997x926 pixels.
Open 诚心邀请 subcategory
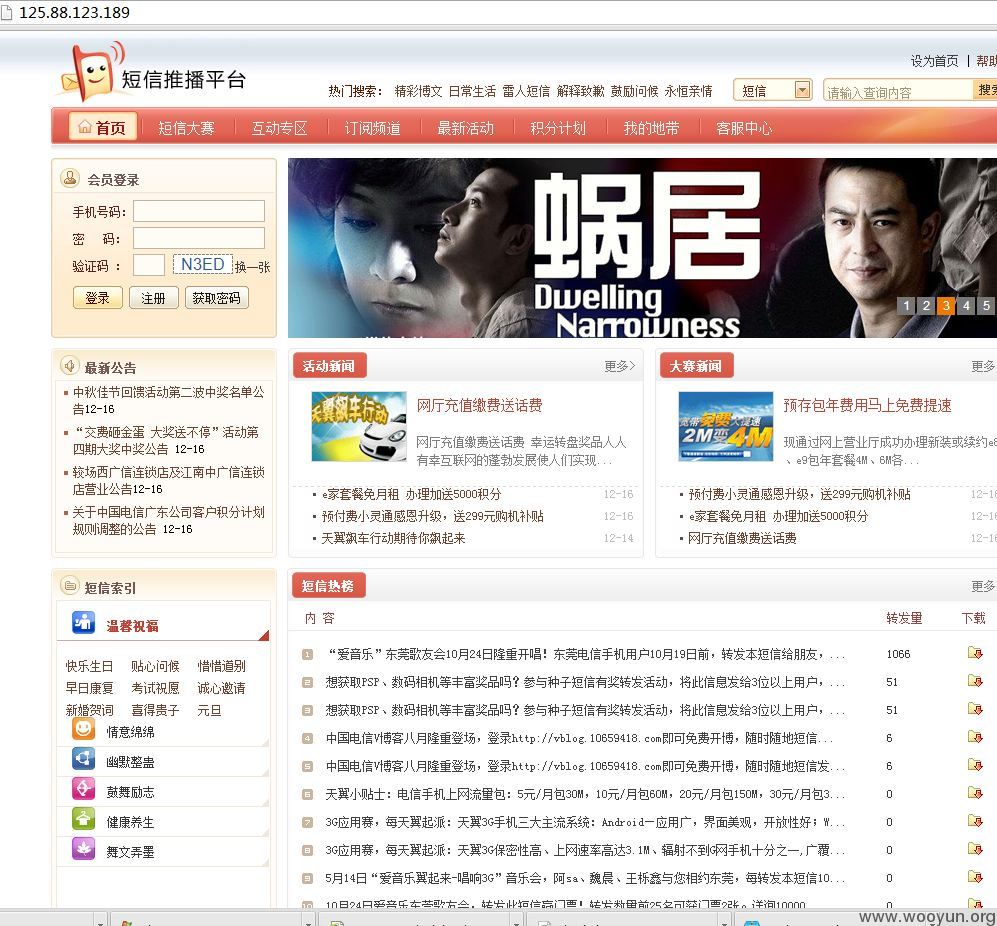221,688
